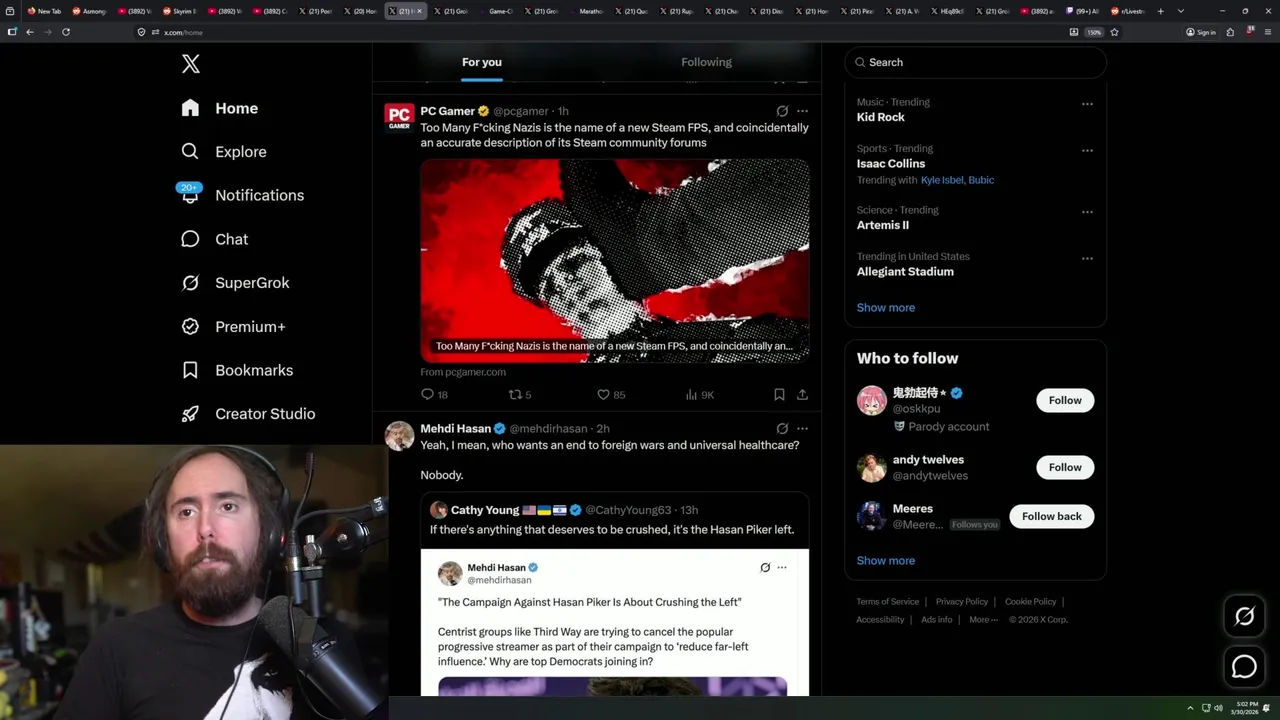Click Mehdi Hasan profile avatar
The height and width of the screenshot is (720, 1280).
(x=399, y=436)
